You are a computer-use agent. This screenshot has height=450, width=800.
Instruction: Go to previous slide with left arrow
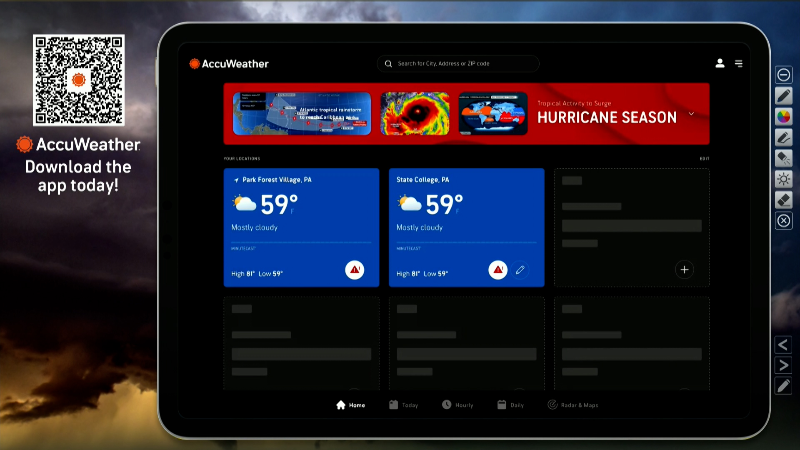coord(784,345)
